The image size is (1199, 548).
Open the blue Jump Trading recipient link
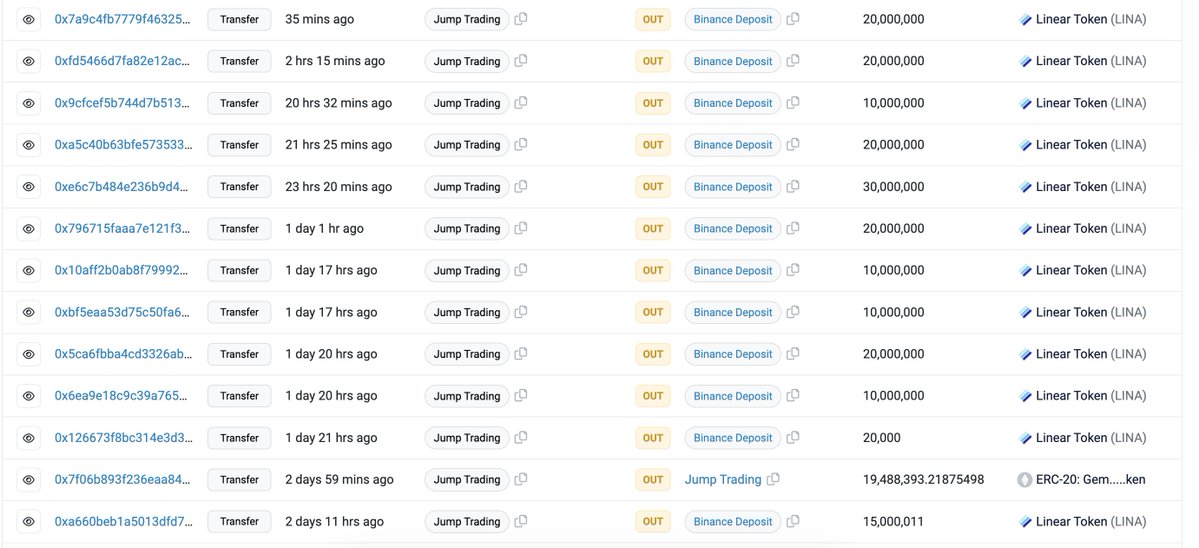(723, 479)
